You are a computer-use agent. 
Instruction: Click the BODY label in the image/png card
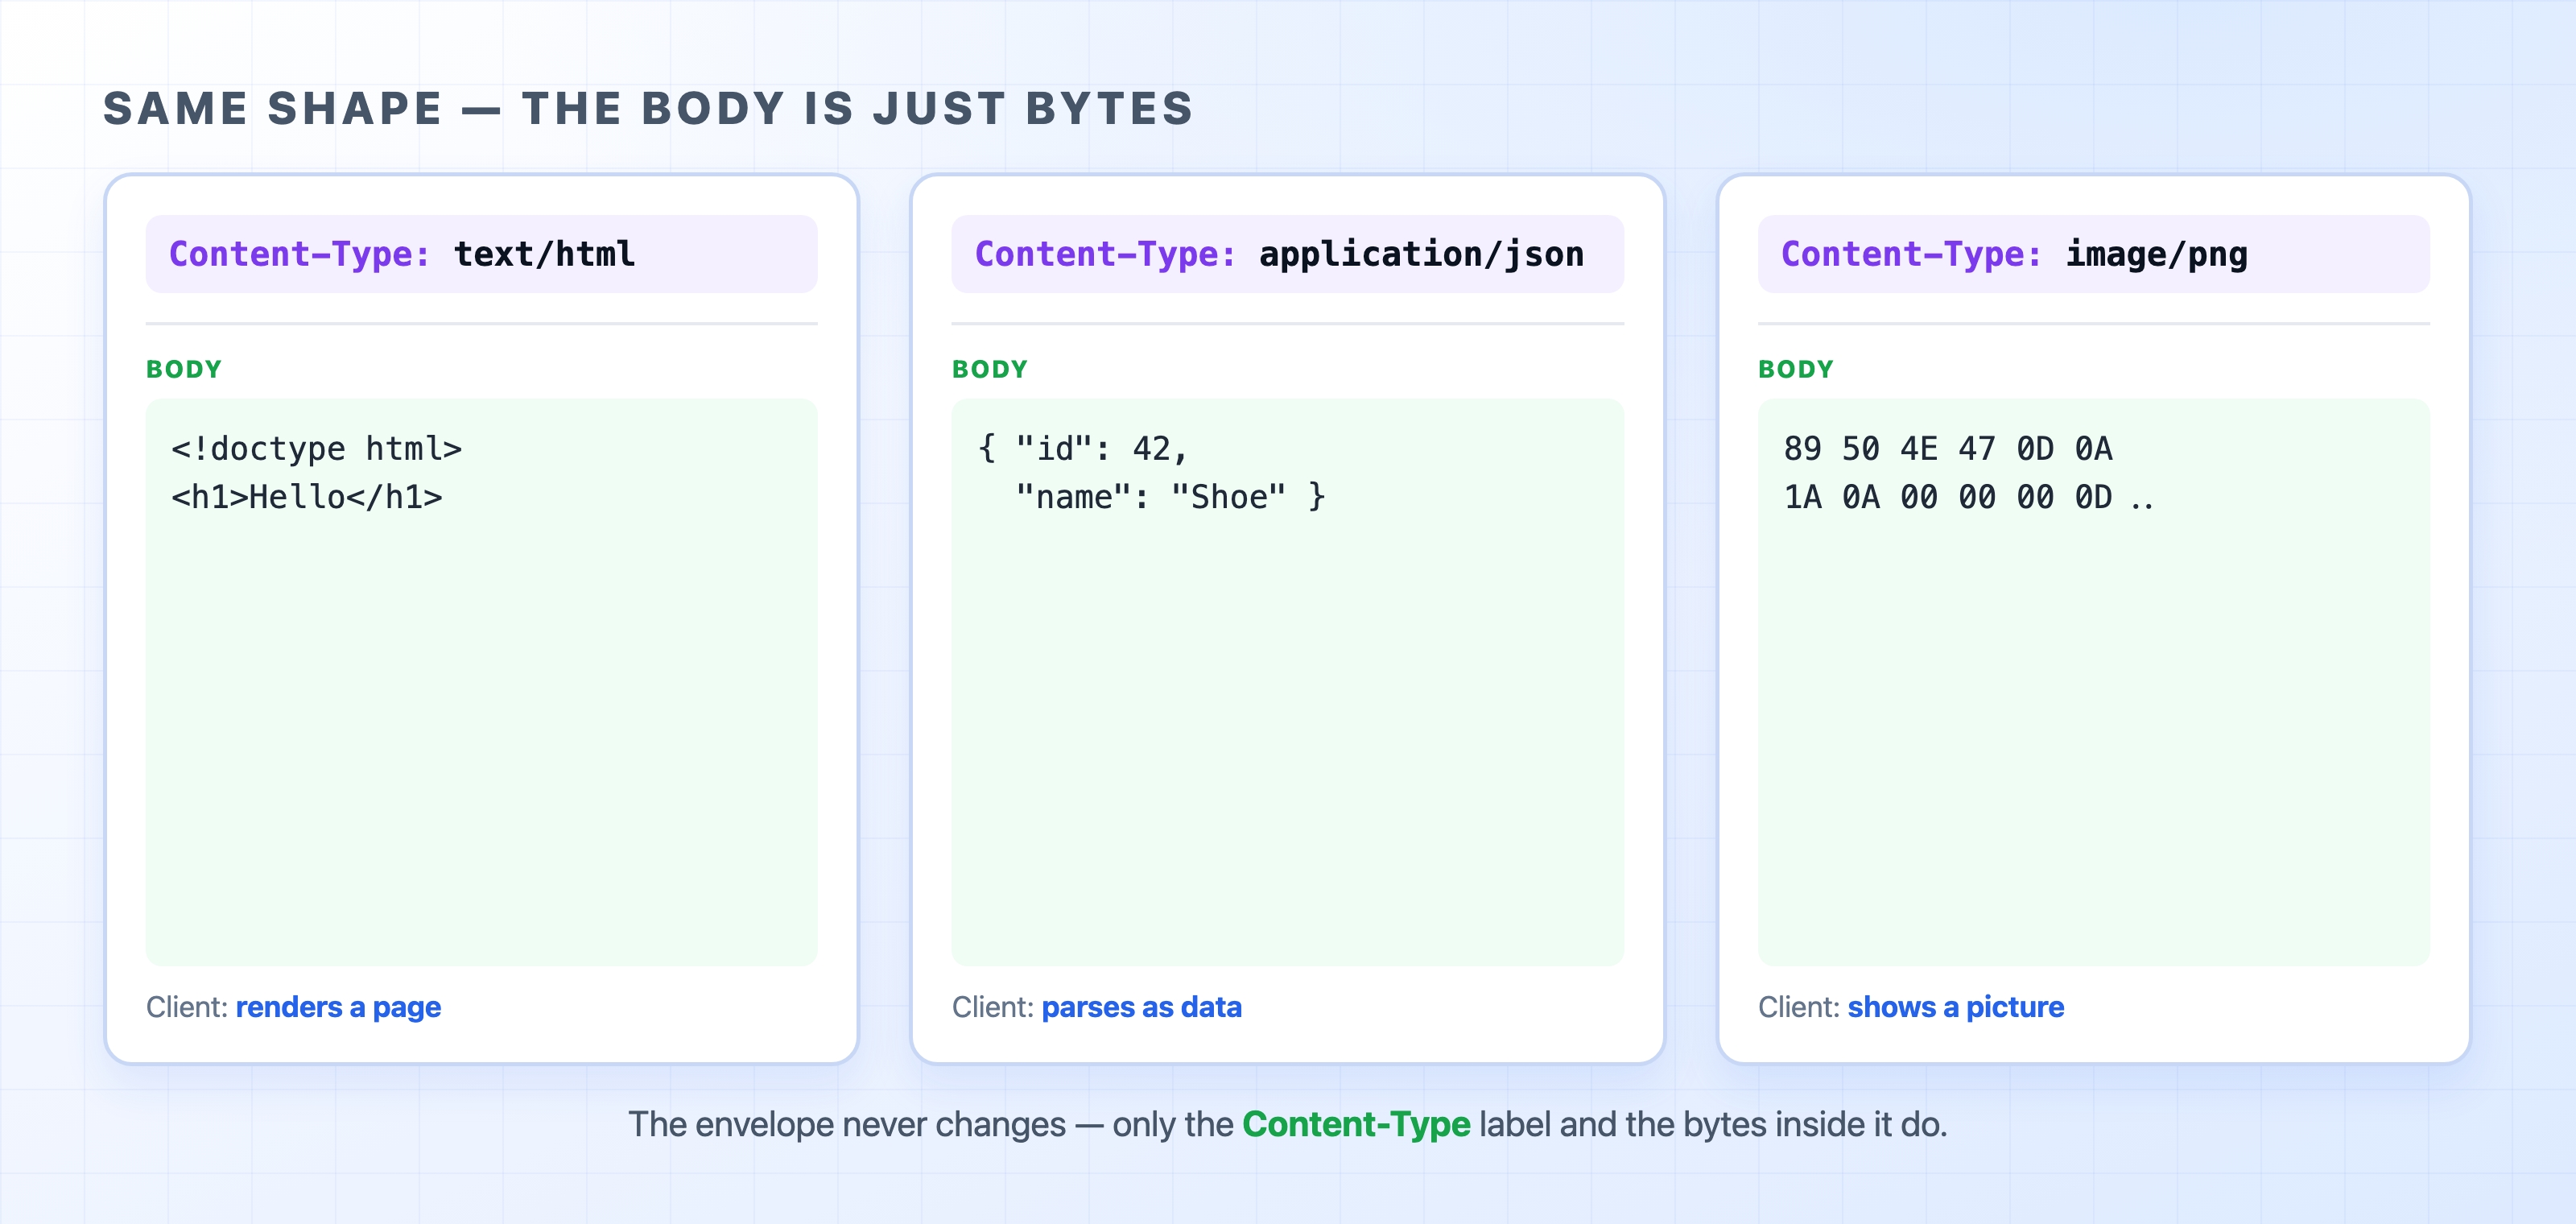pyautogui.click(x=1796, y=369)
